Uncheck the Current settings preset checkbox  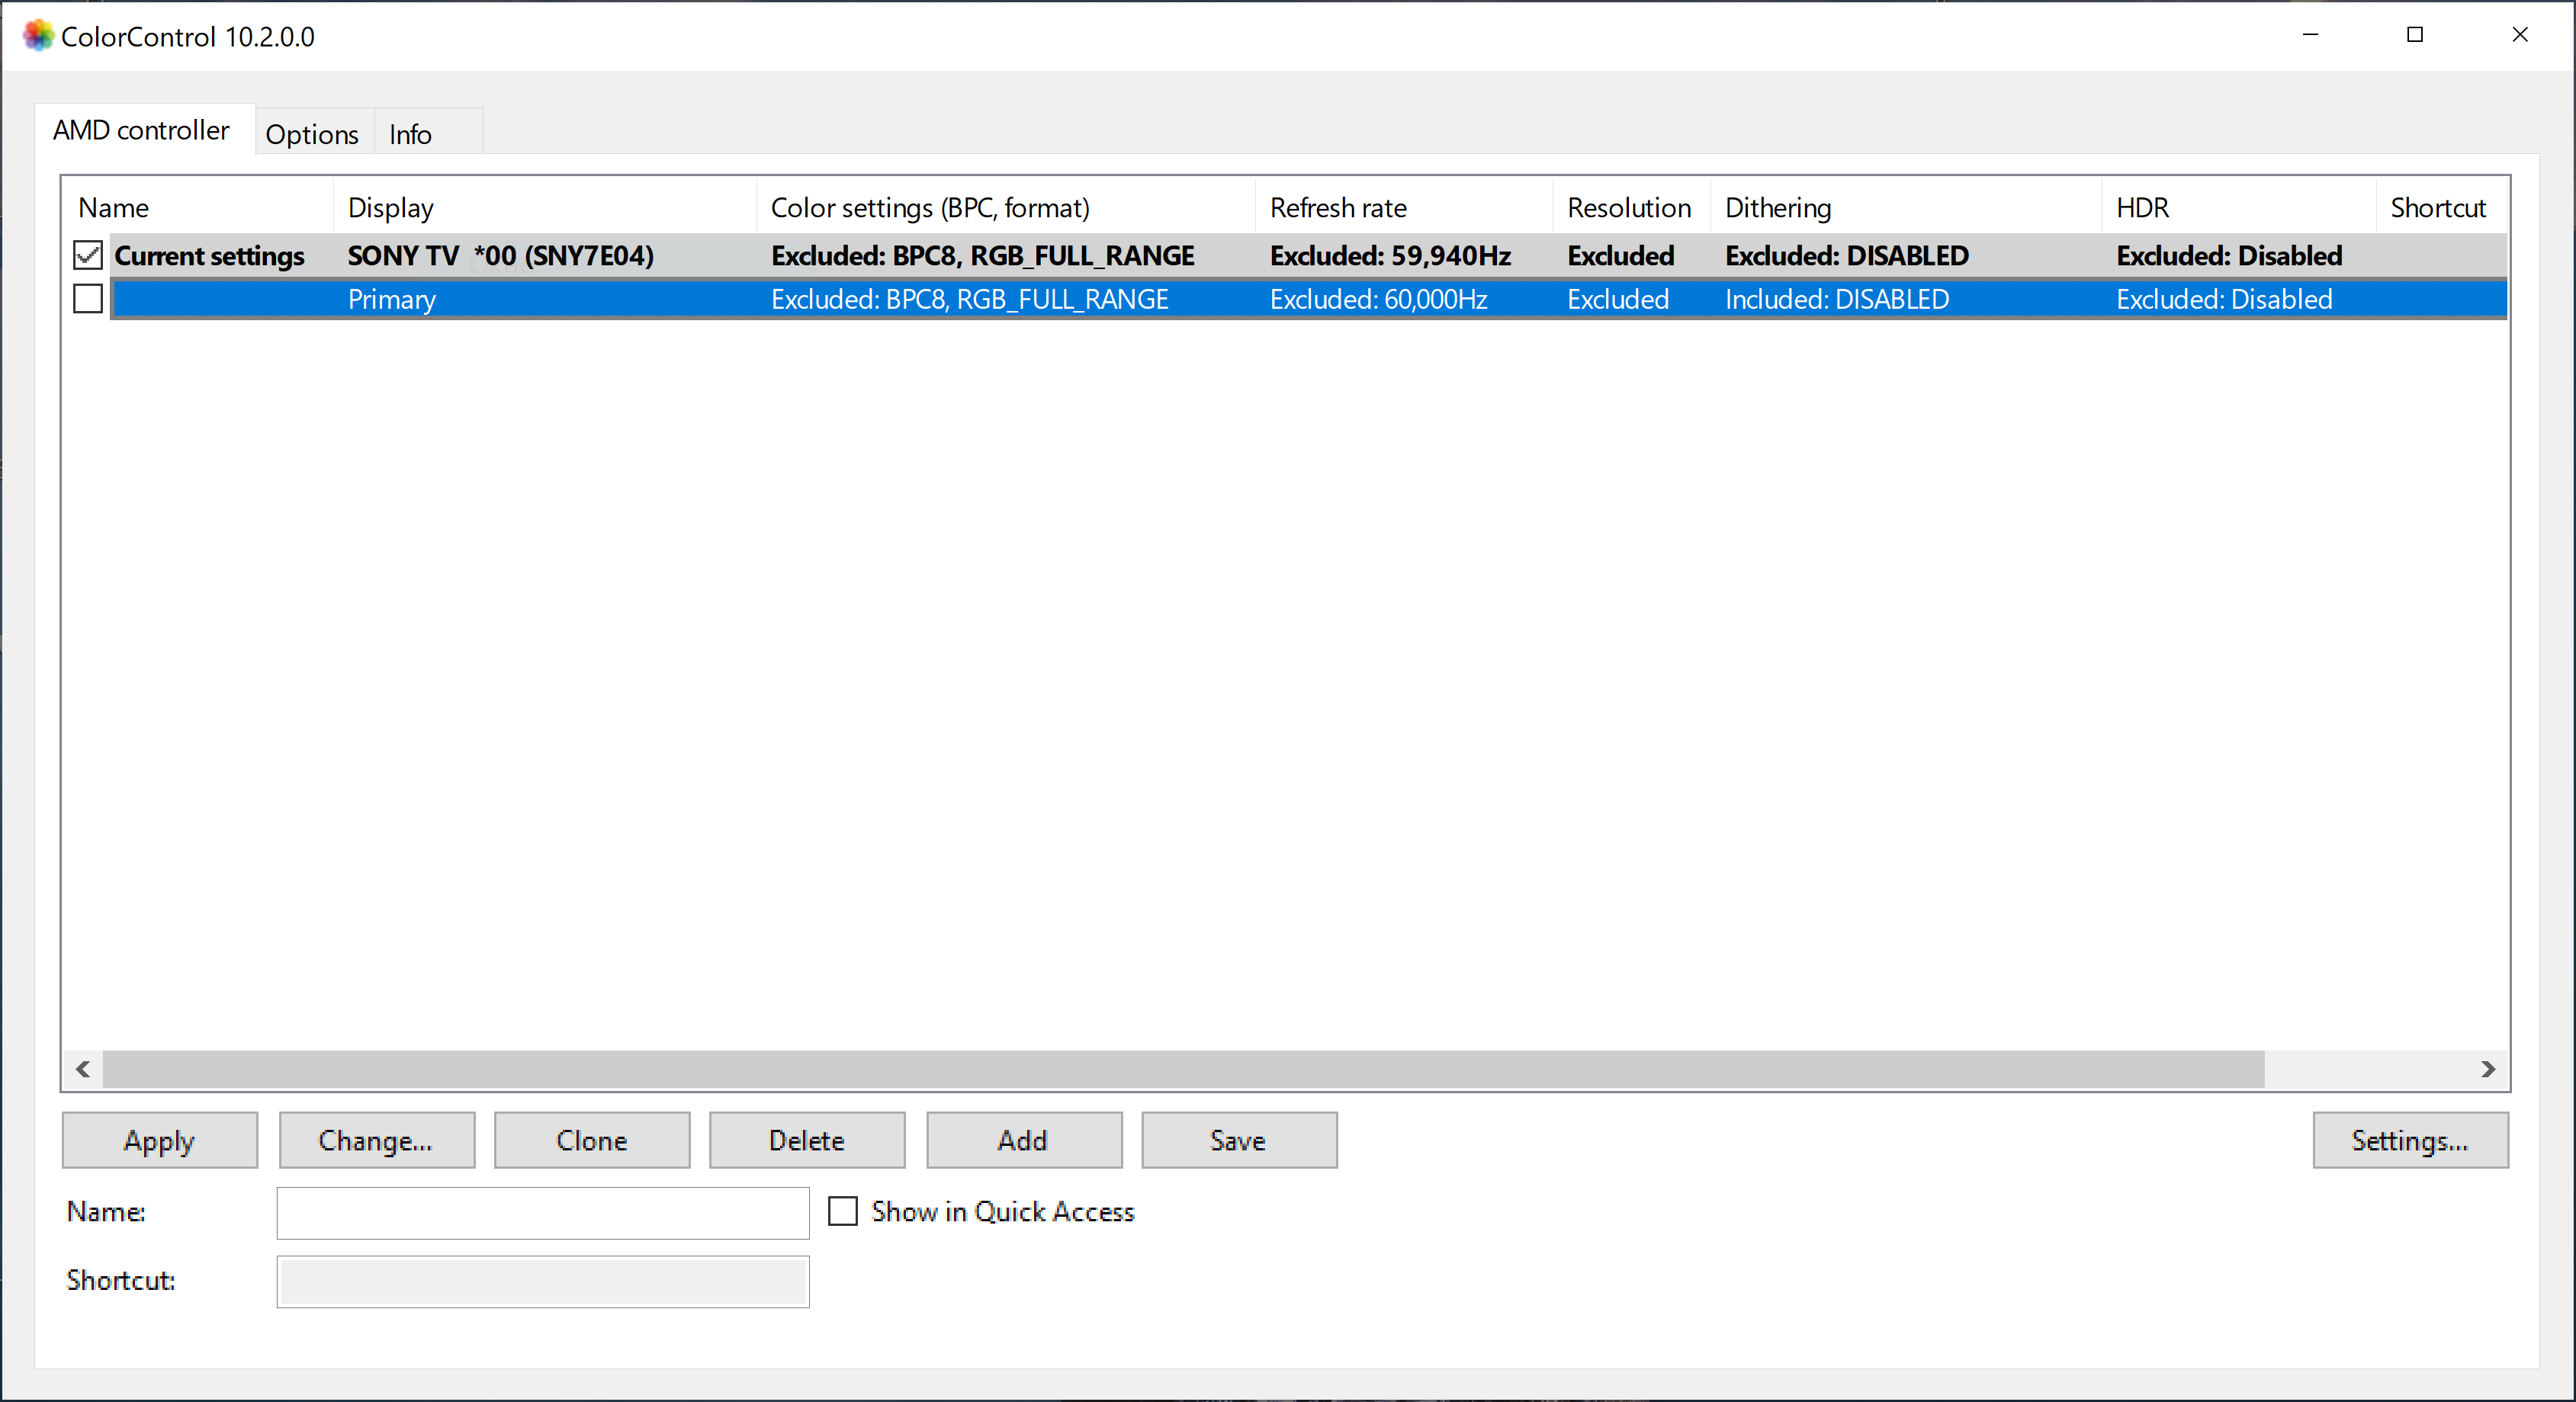tap(88, 255)
